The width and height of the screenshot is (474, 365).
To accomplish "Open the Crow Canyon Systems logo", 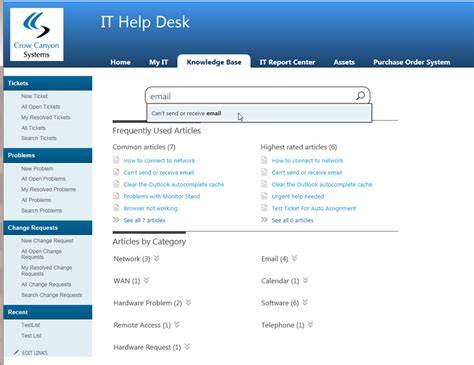I will coord(37,35).
